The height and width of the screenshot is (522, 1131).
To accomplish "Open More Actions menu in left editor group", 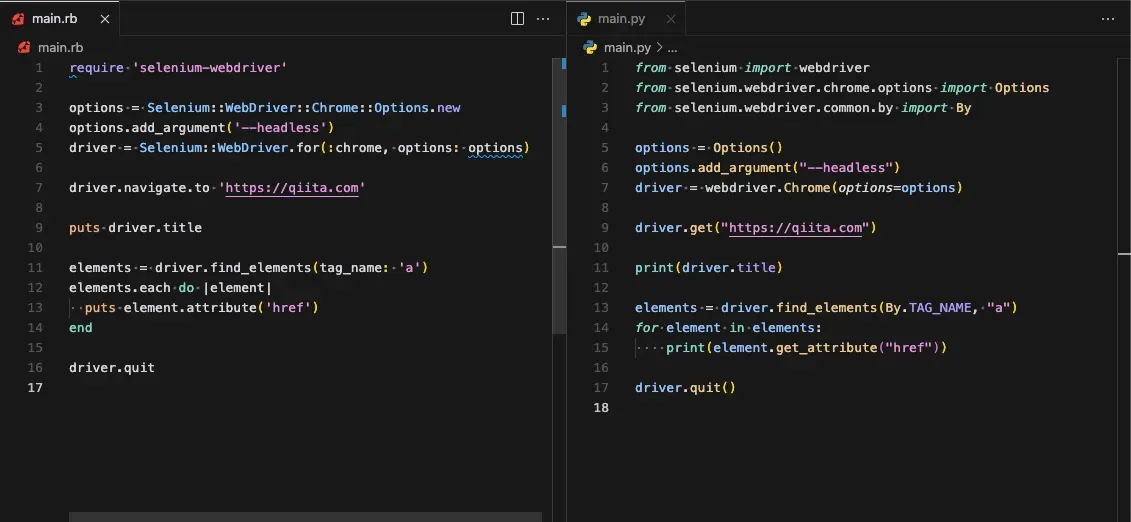I will click(x=543, y=19).
